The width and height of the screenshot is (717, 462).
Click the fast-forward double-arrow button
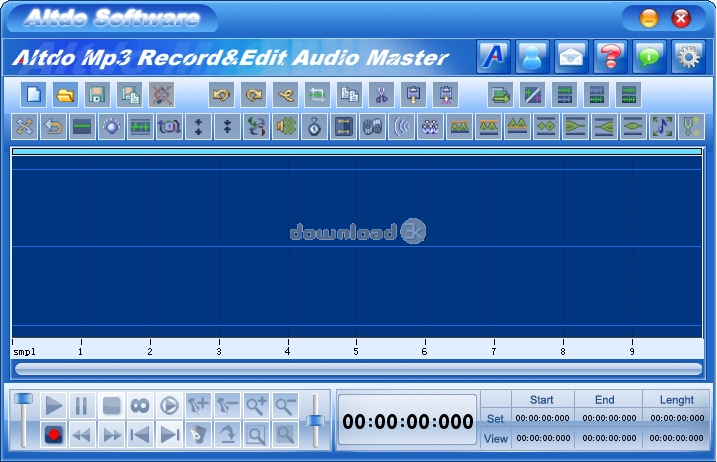111,435
